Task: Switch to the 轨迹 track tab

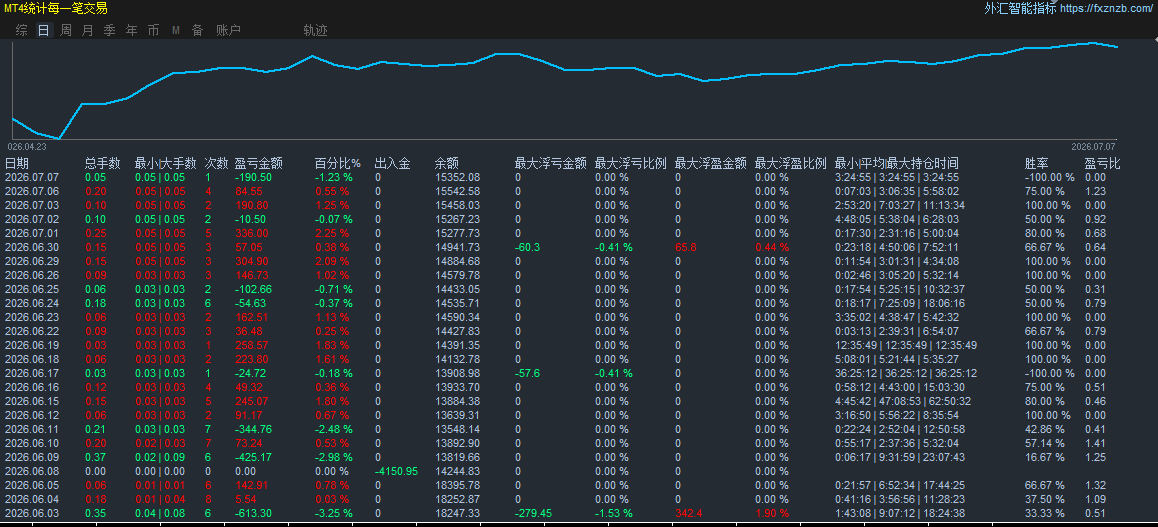Action: tap(315, 30)
